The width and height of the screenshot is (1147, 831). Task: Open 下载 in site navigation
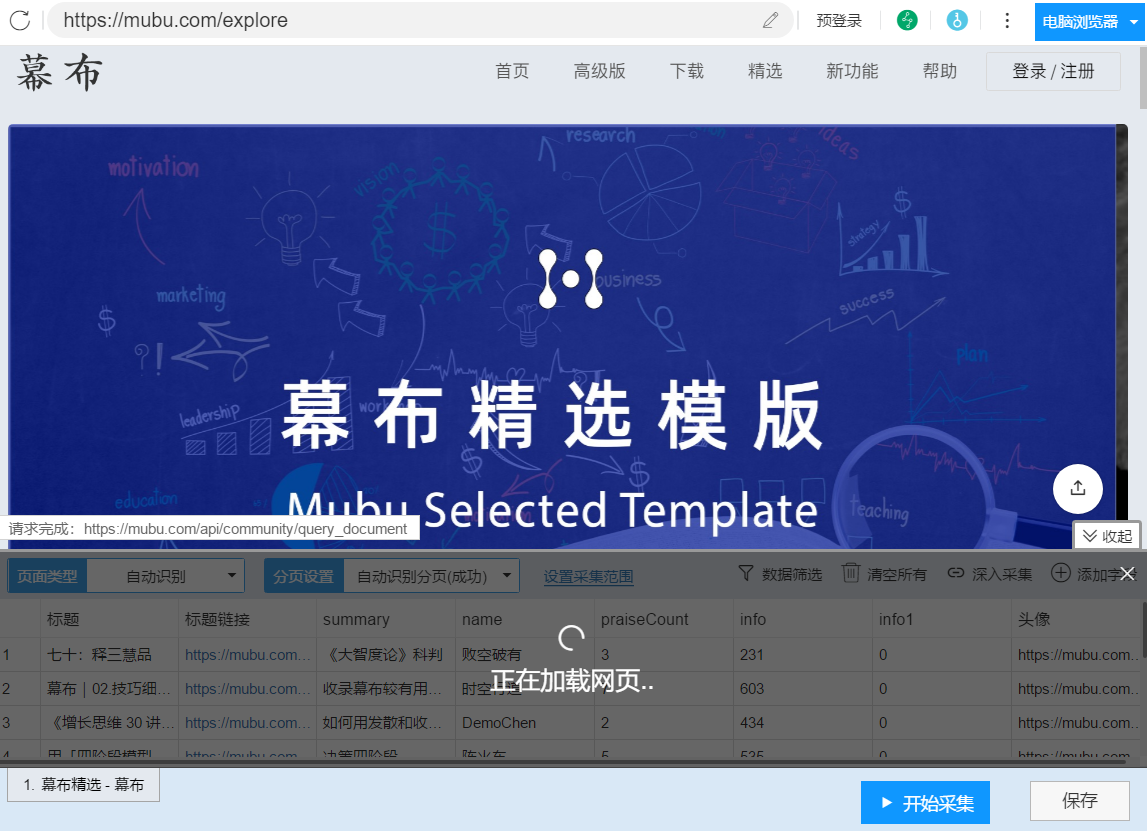[x=686, y=71]
